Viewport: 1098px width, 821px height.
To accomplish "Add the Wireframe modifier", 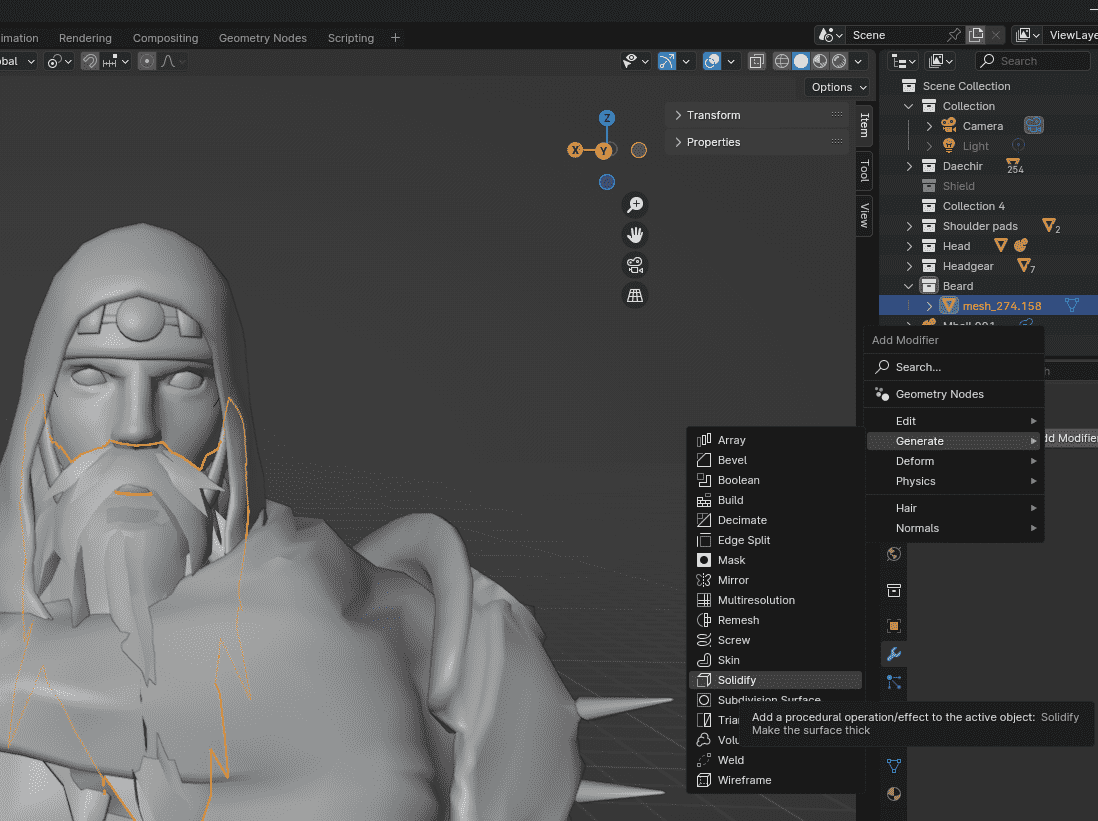I will coord(775,780).
